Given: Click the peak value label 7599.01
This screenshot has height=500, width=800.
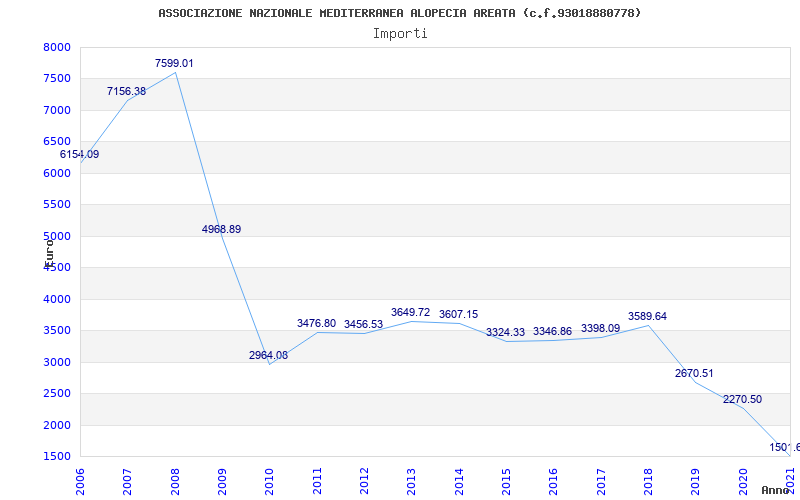Looking at the screenshot, I should (174, 63).
